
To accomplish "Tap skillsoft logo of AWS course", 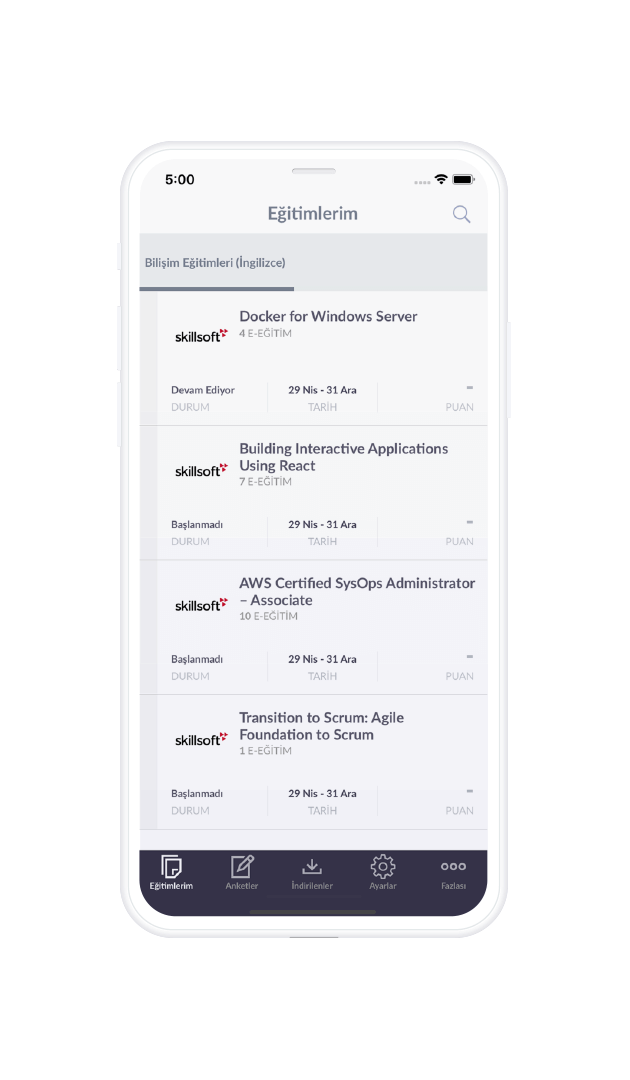I will point(201,605).
